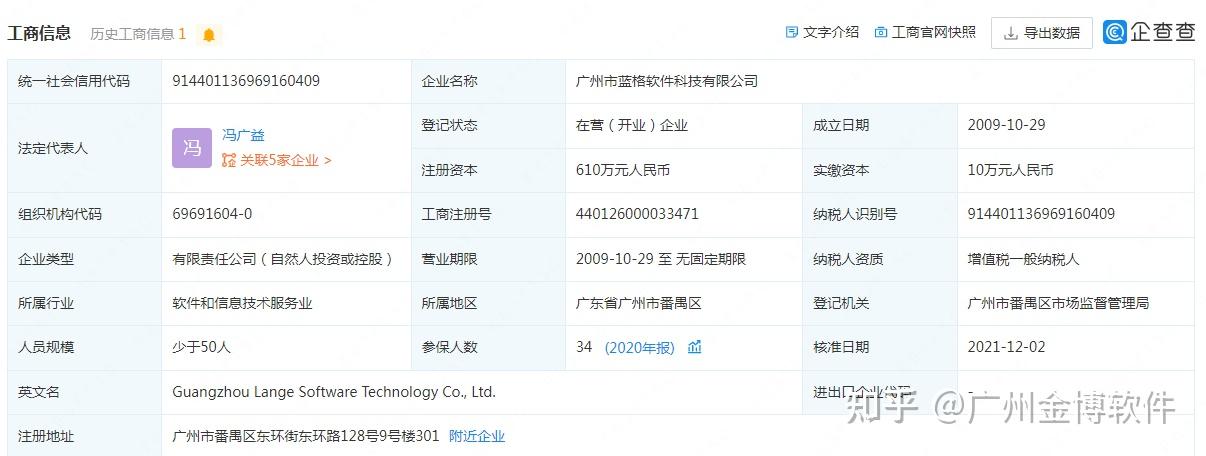
Task: Click the 导出数据 button
Action: click(1041, 33)
